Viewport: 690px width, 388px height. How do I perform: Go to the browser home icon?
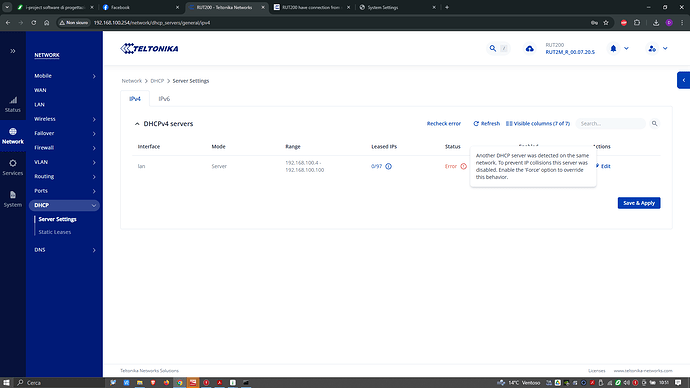46,22
